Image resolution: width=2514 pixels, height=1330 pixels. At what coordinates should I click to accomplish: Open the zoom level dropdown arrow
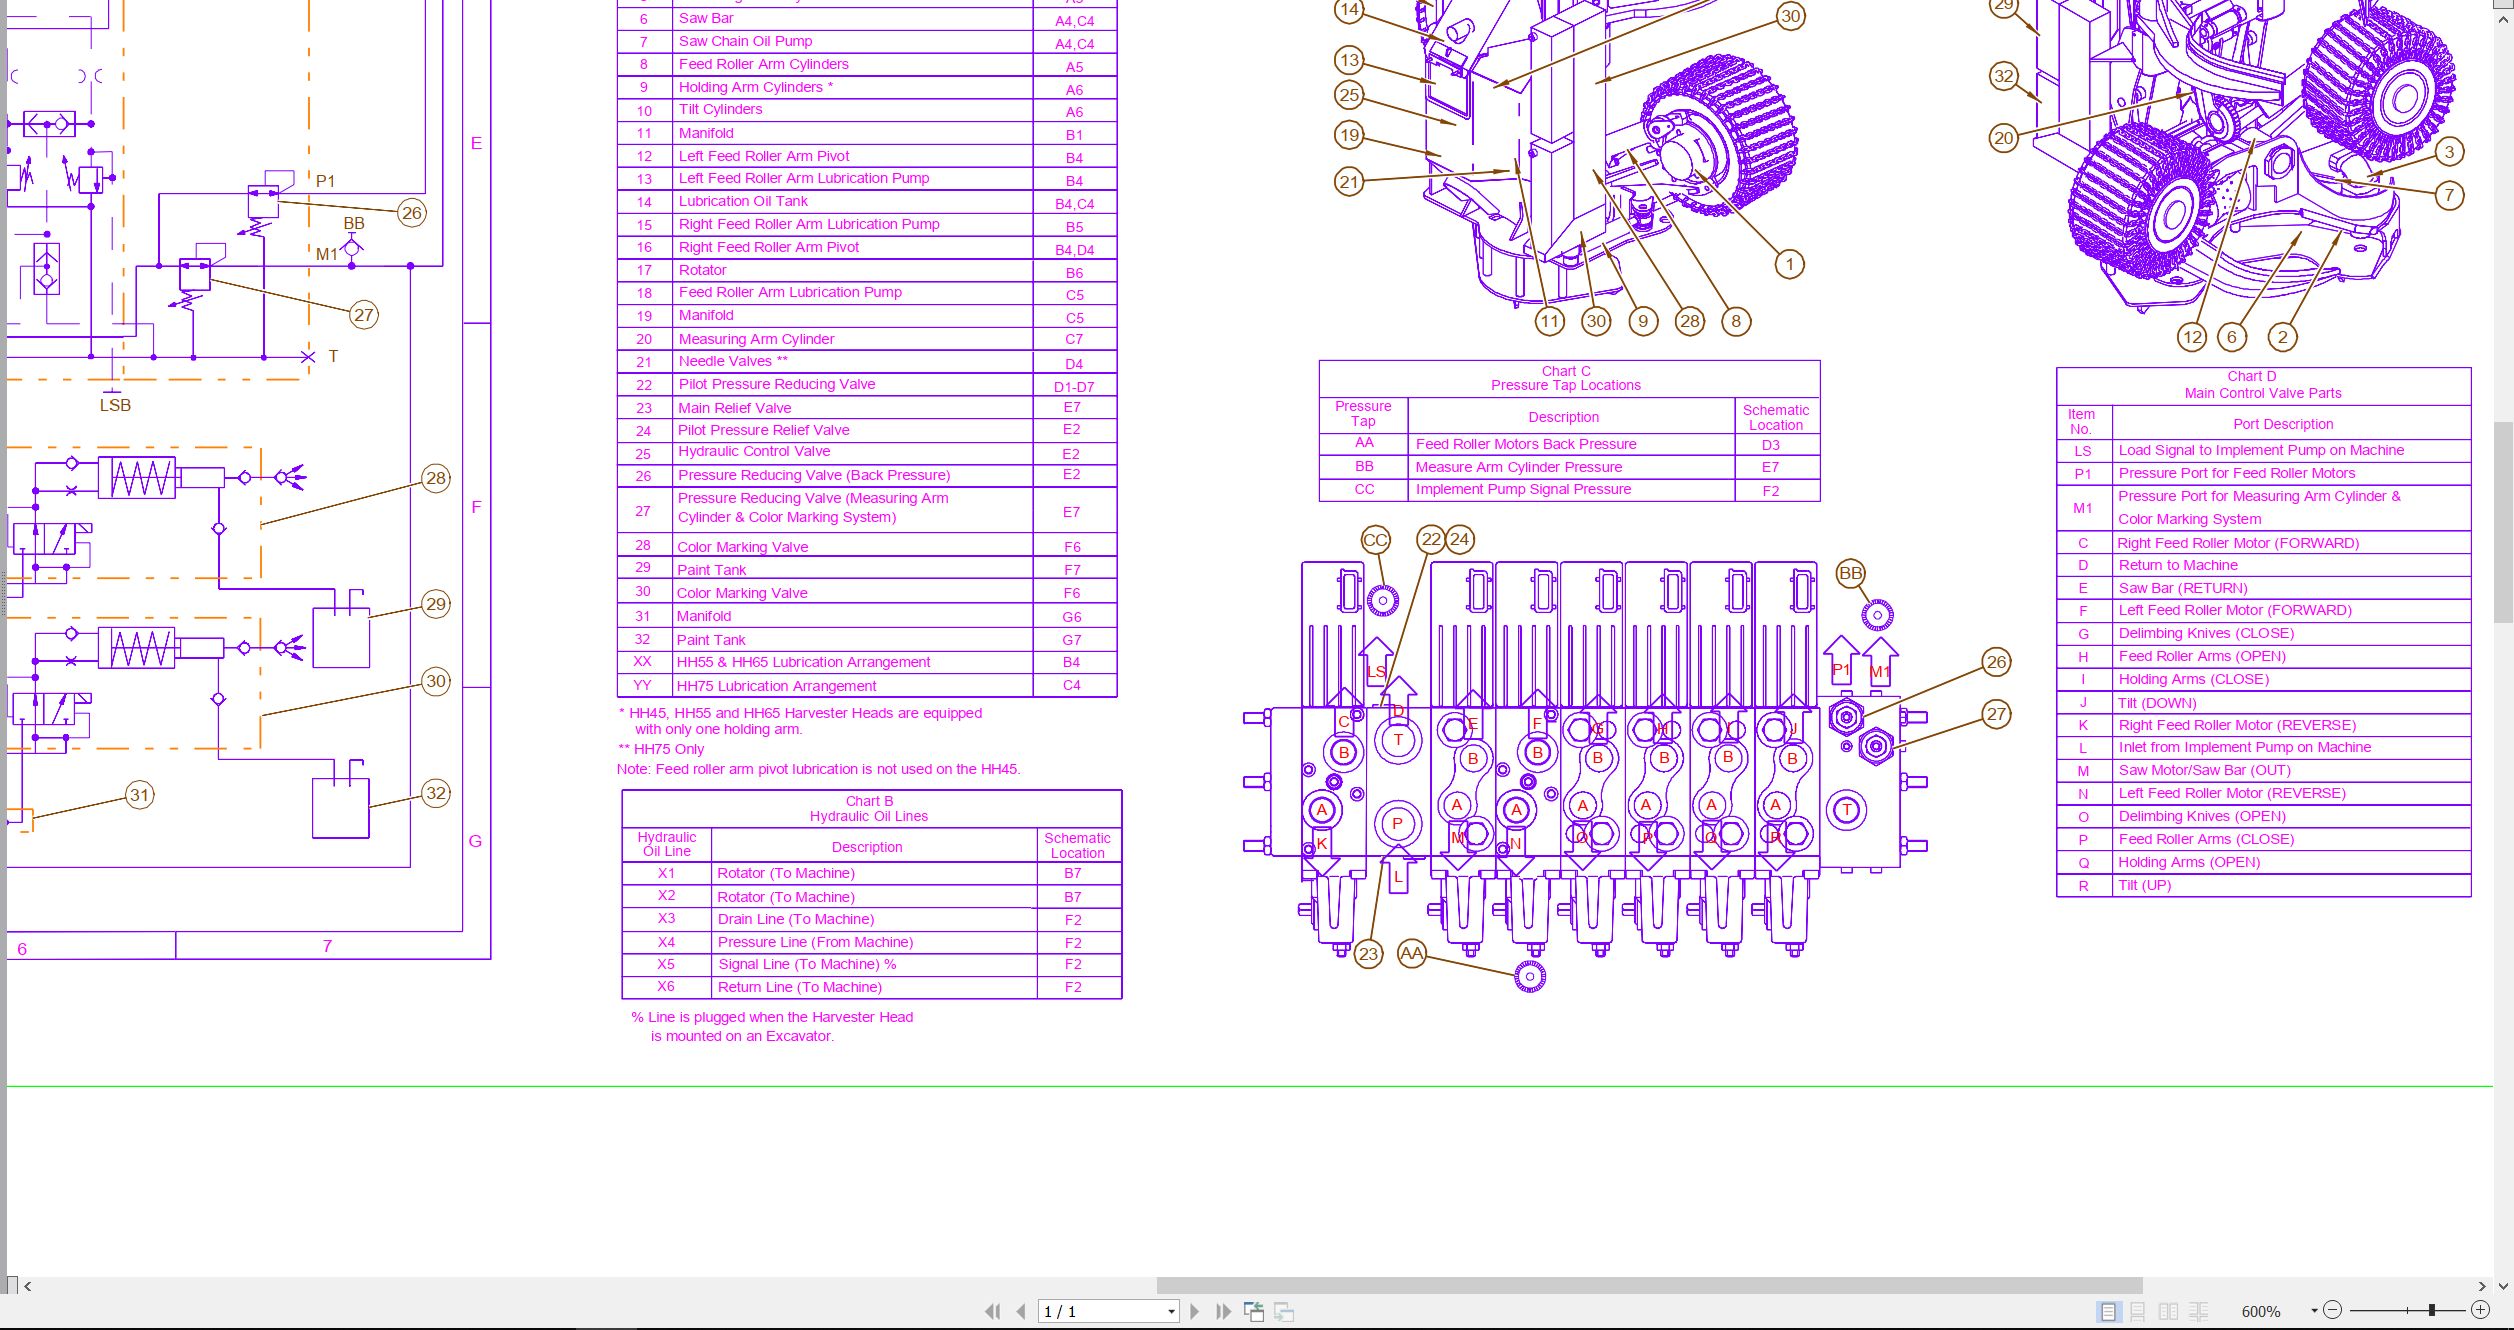click(2314, 1311)
